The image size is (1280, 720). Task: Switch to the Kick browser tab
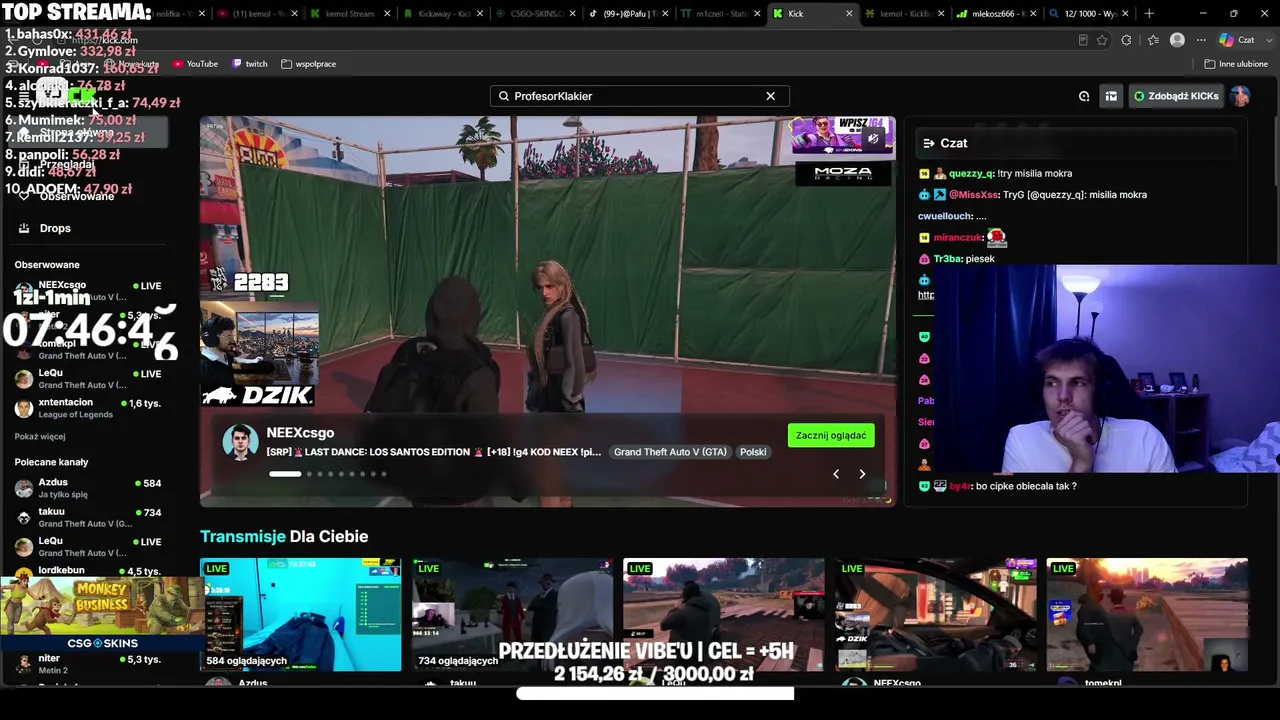pos(810,14)
